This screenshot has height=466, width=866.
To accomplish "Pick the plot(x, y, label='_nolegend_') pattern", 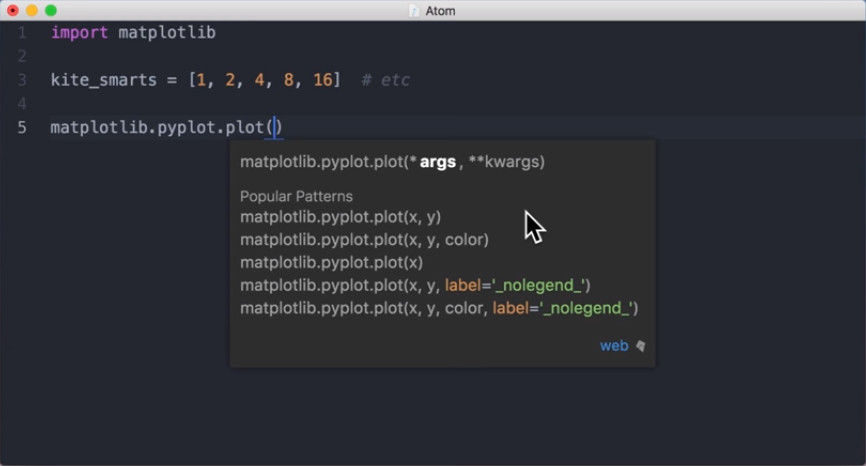I will 415,285.
